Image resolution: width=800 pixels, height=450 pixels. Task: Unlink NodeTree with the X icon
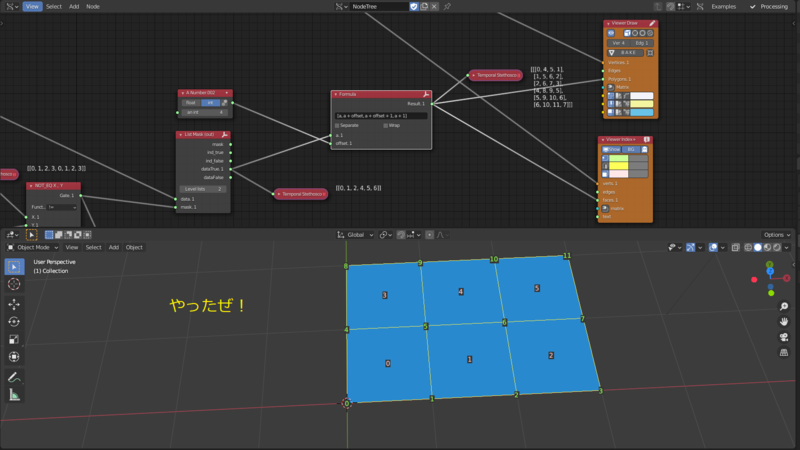pyautogui.click(x=434, y=7)
